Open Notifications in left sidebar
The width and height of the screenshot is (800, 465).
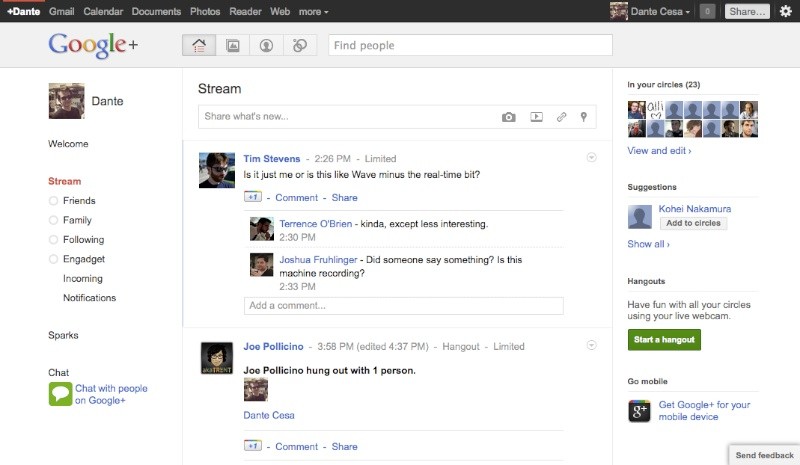(89, 298)
